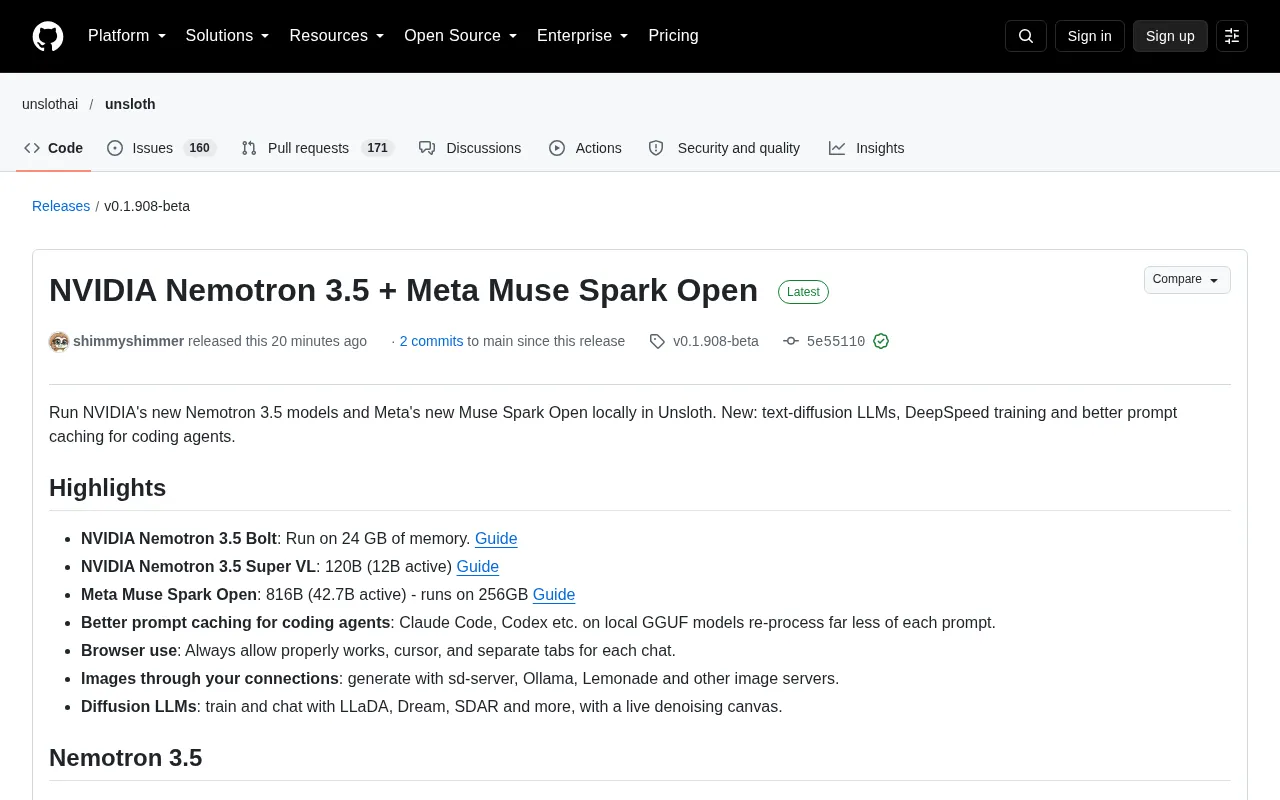Switch to the Pull requests tab
The height and width of the screenshot is (800, 1280).
pos(318,148)
